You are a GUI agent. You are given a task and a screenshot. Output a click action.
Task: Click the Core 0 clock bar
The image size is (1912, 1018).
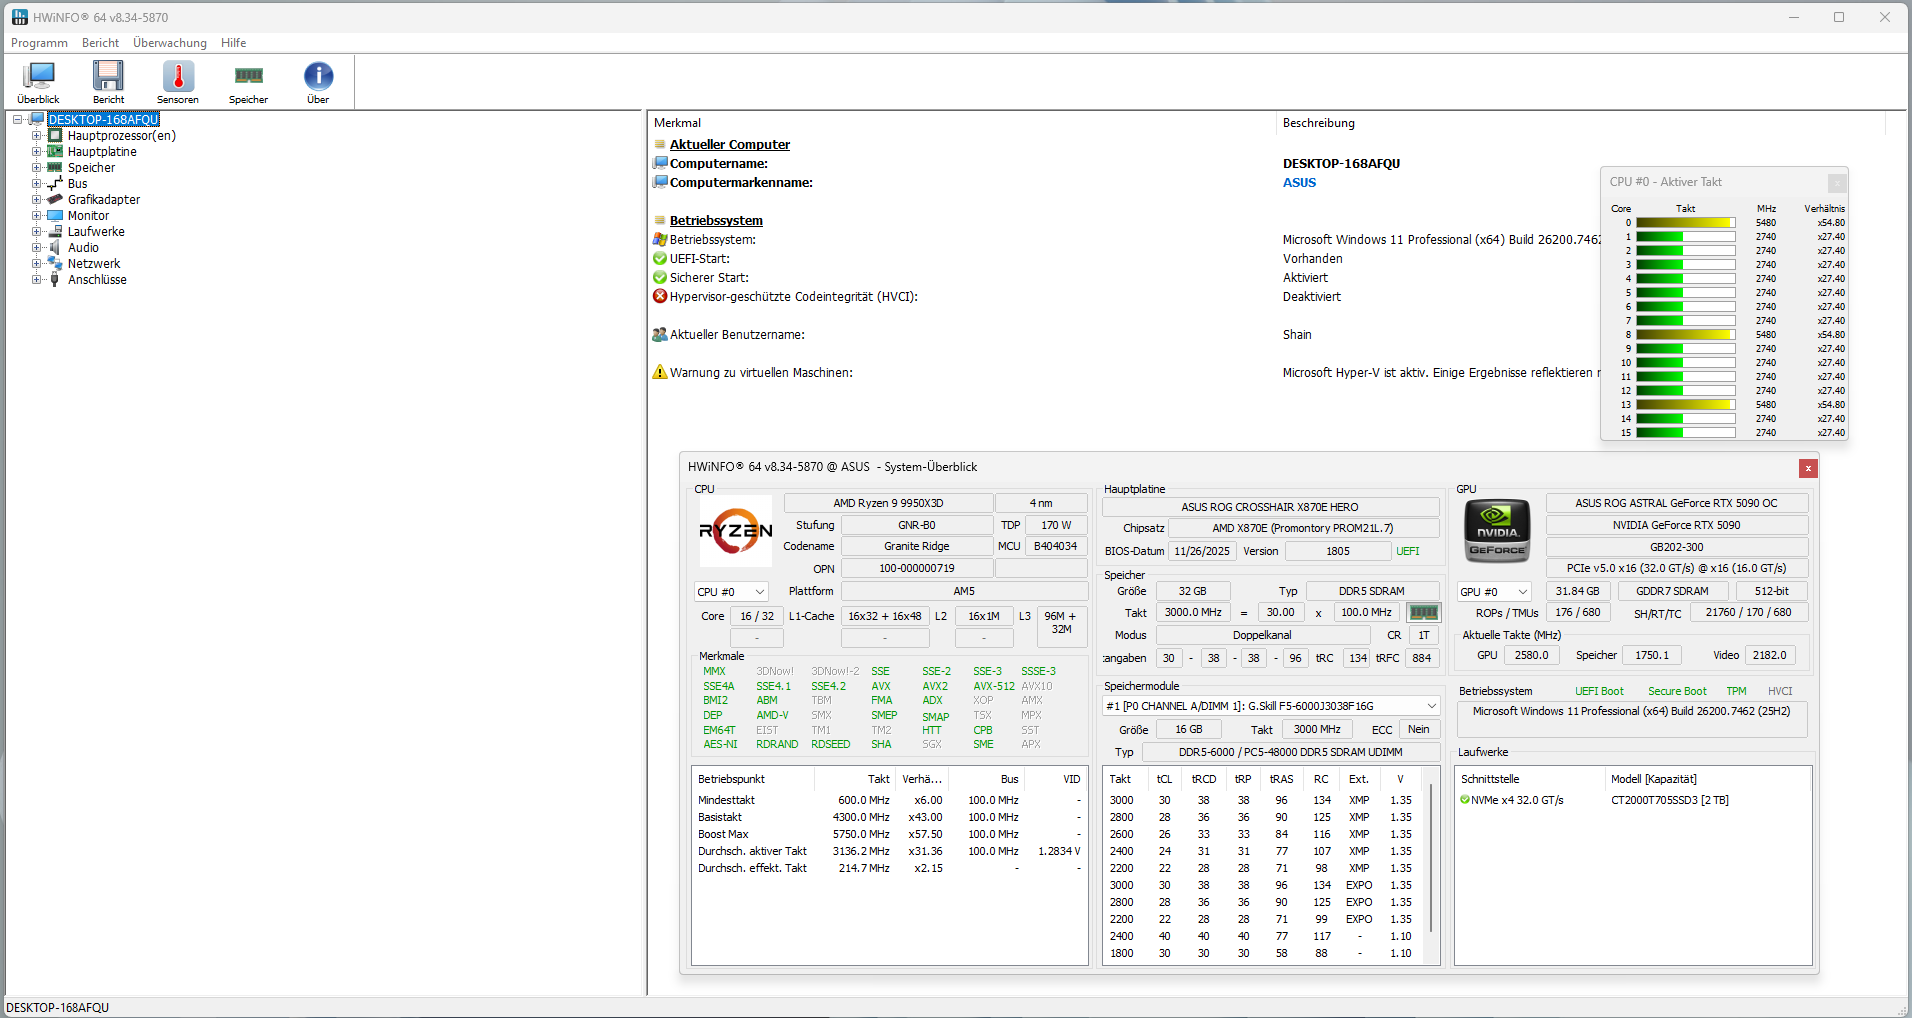(1685, 223)
